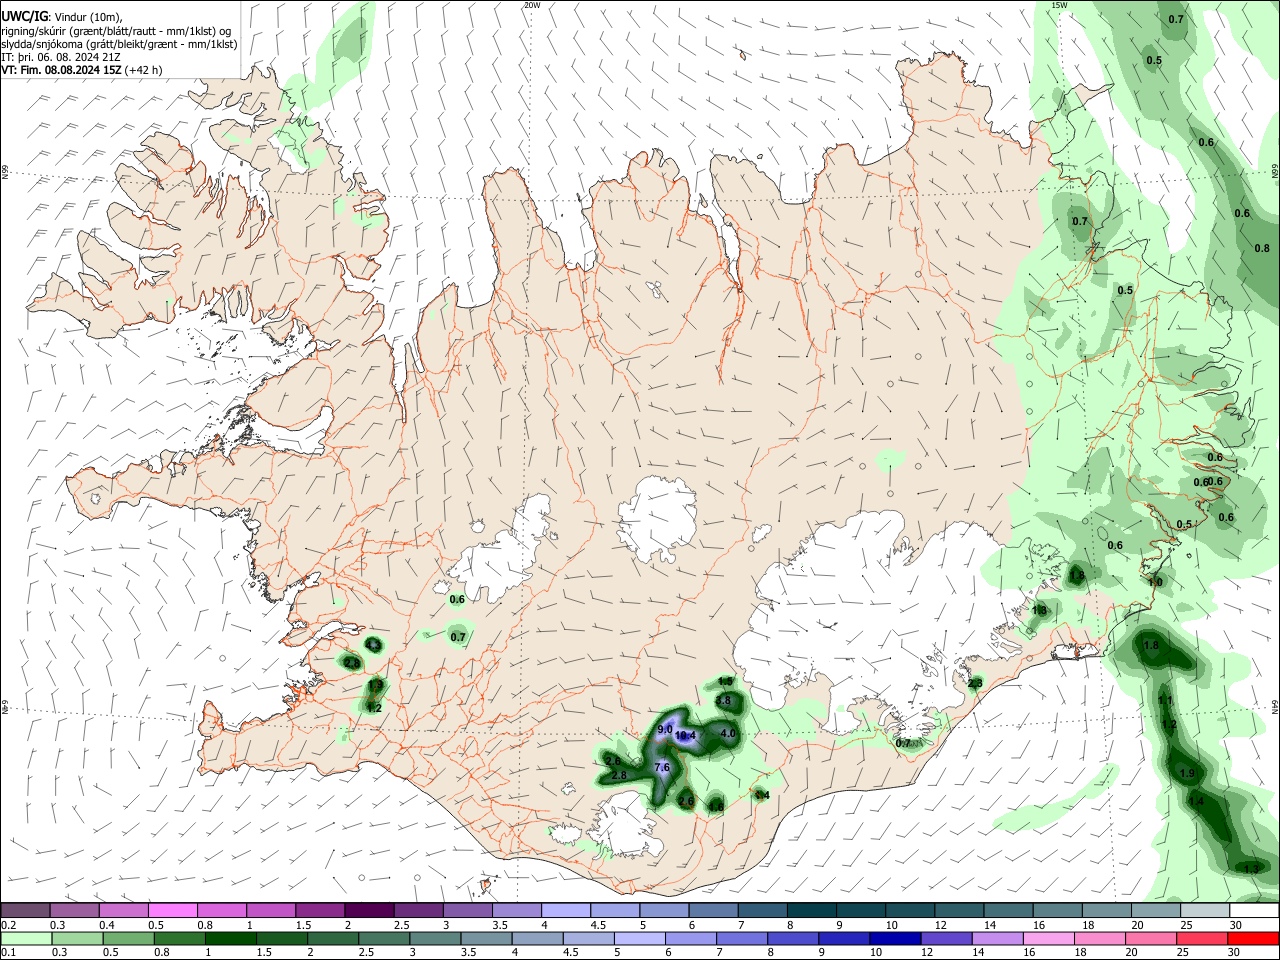
Task: Click the 4.0 value beside the 10.4 cell
Action: tap(728, 734)
